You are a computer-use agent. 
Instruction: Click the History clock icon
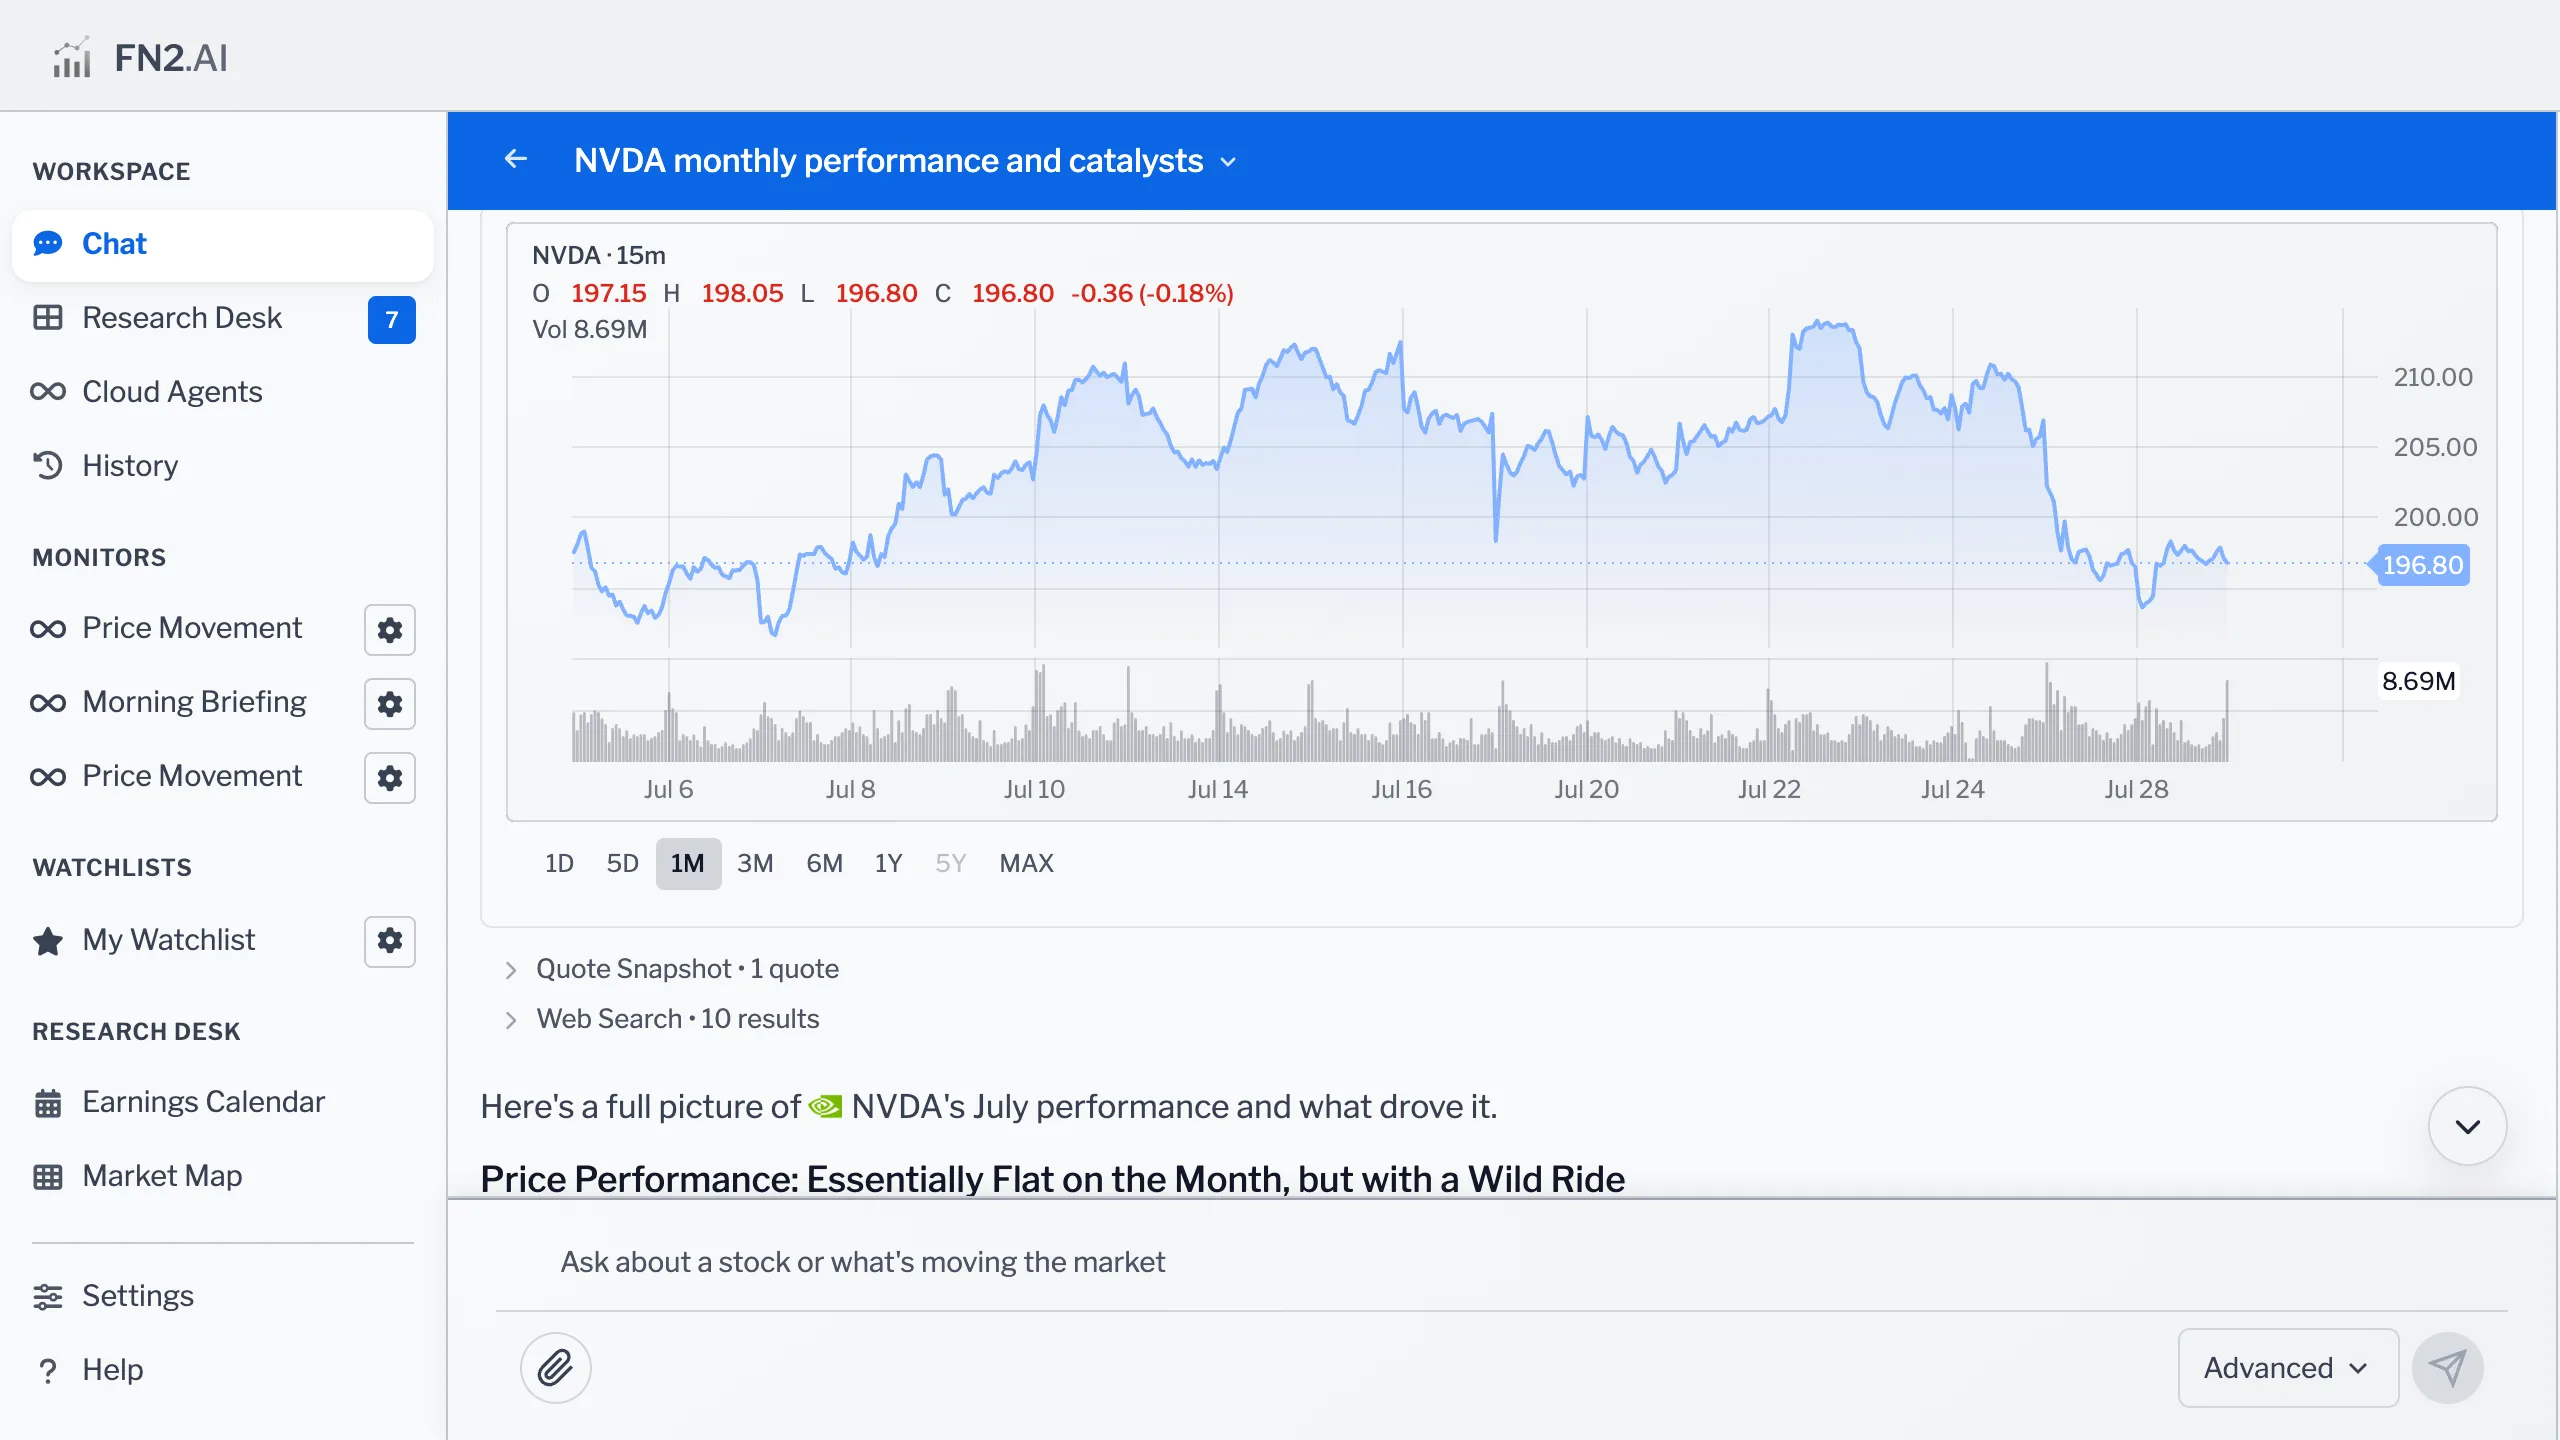[x=48, y=466]
